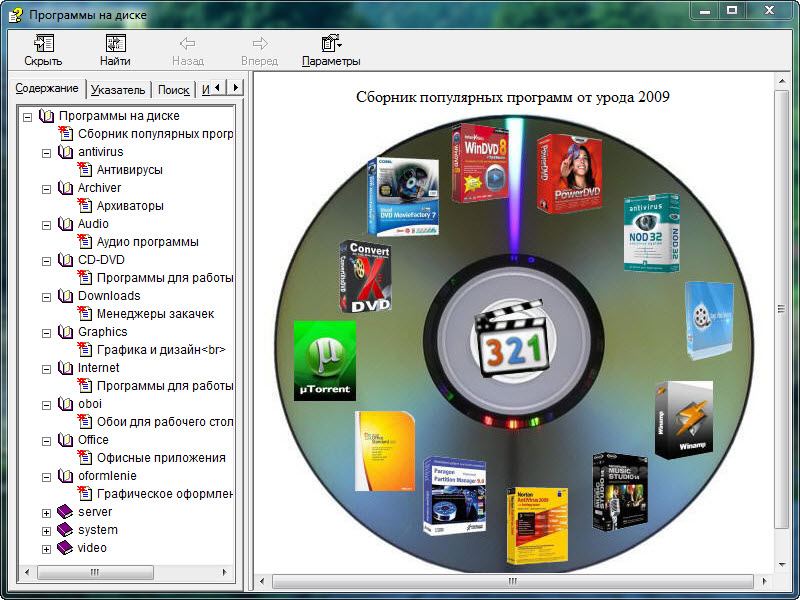The width and height of the screenshot is (800, 600).
Task: Open the Сборник популярных прогр topic
Action: 156,134
